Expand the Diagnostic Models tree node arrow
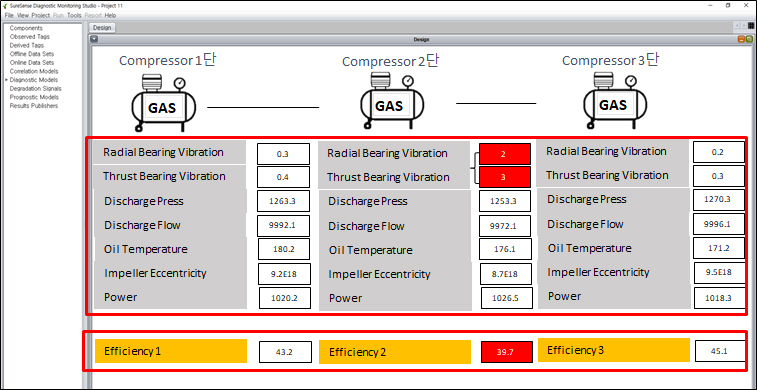 point(6,80)
